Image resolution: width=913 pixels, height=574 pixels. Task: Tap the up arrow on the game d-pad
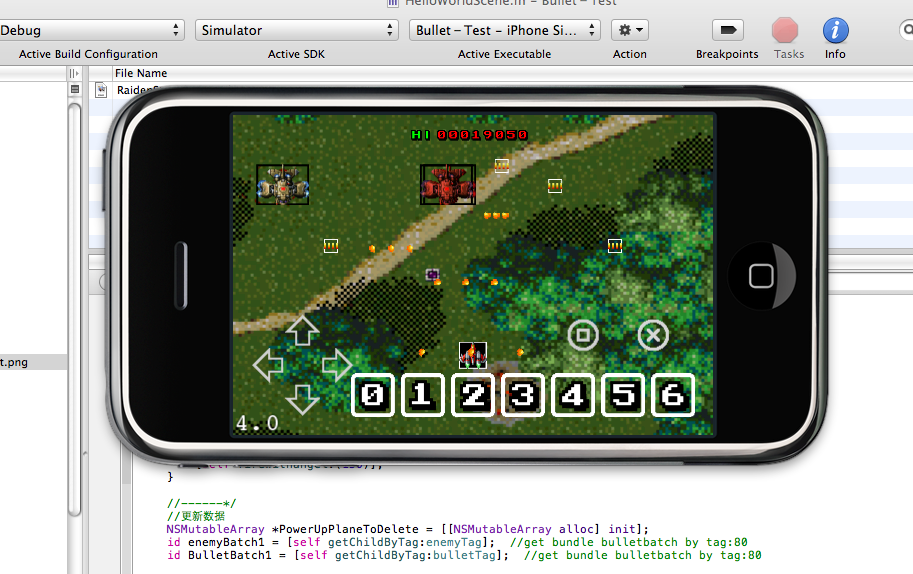tap(302, 331)
